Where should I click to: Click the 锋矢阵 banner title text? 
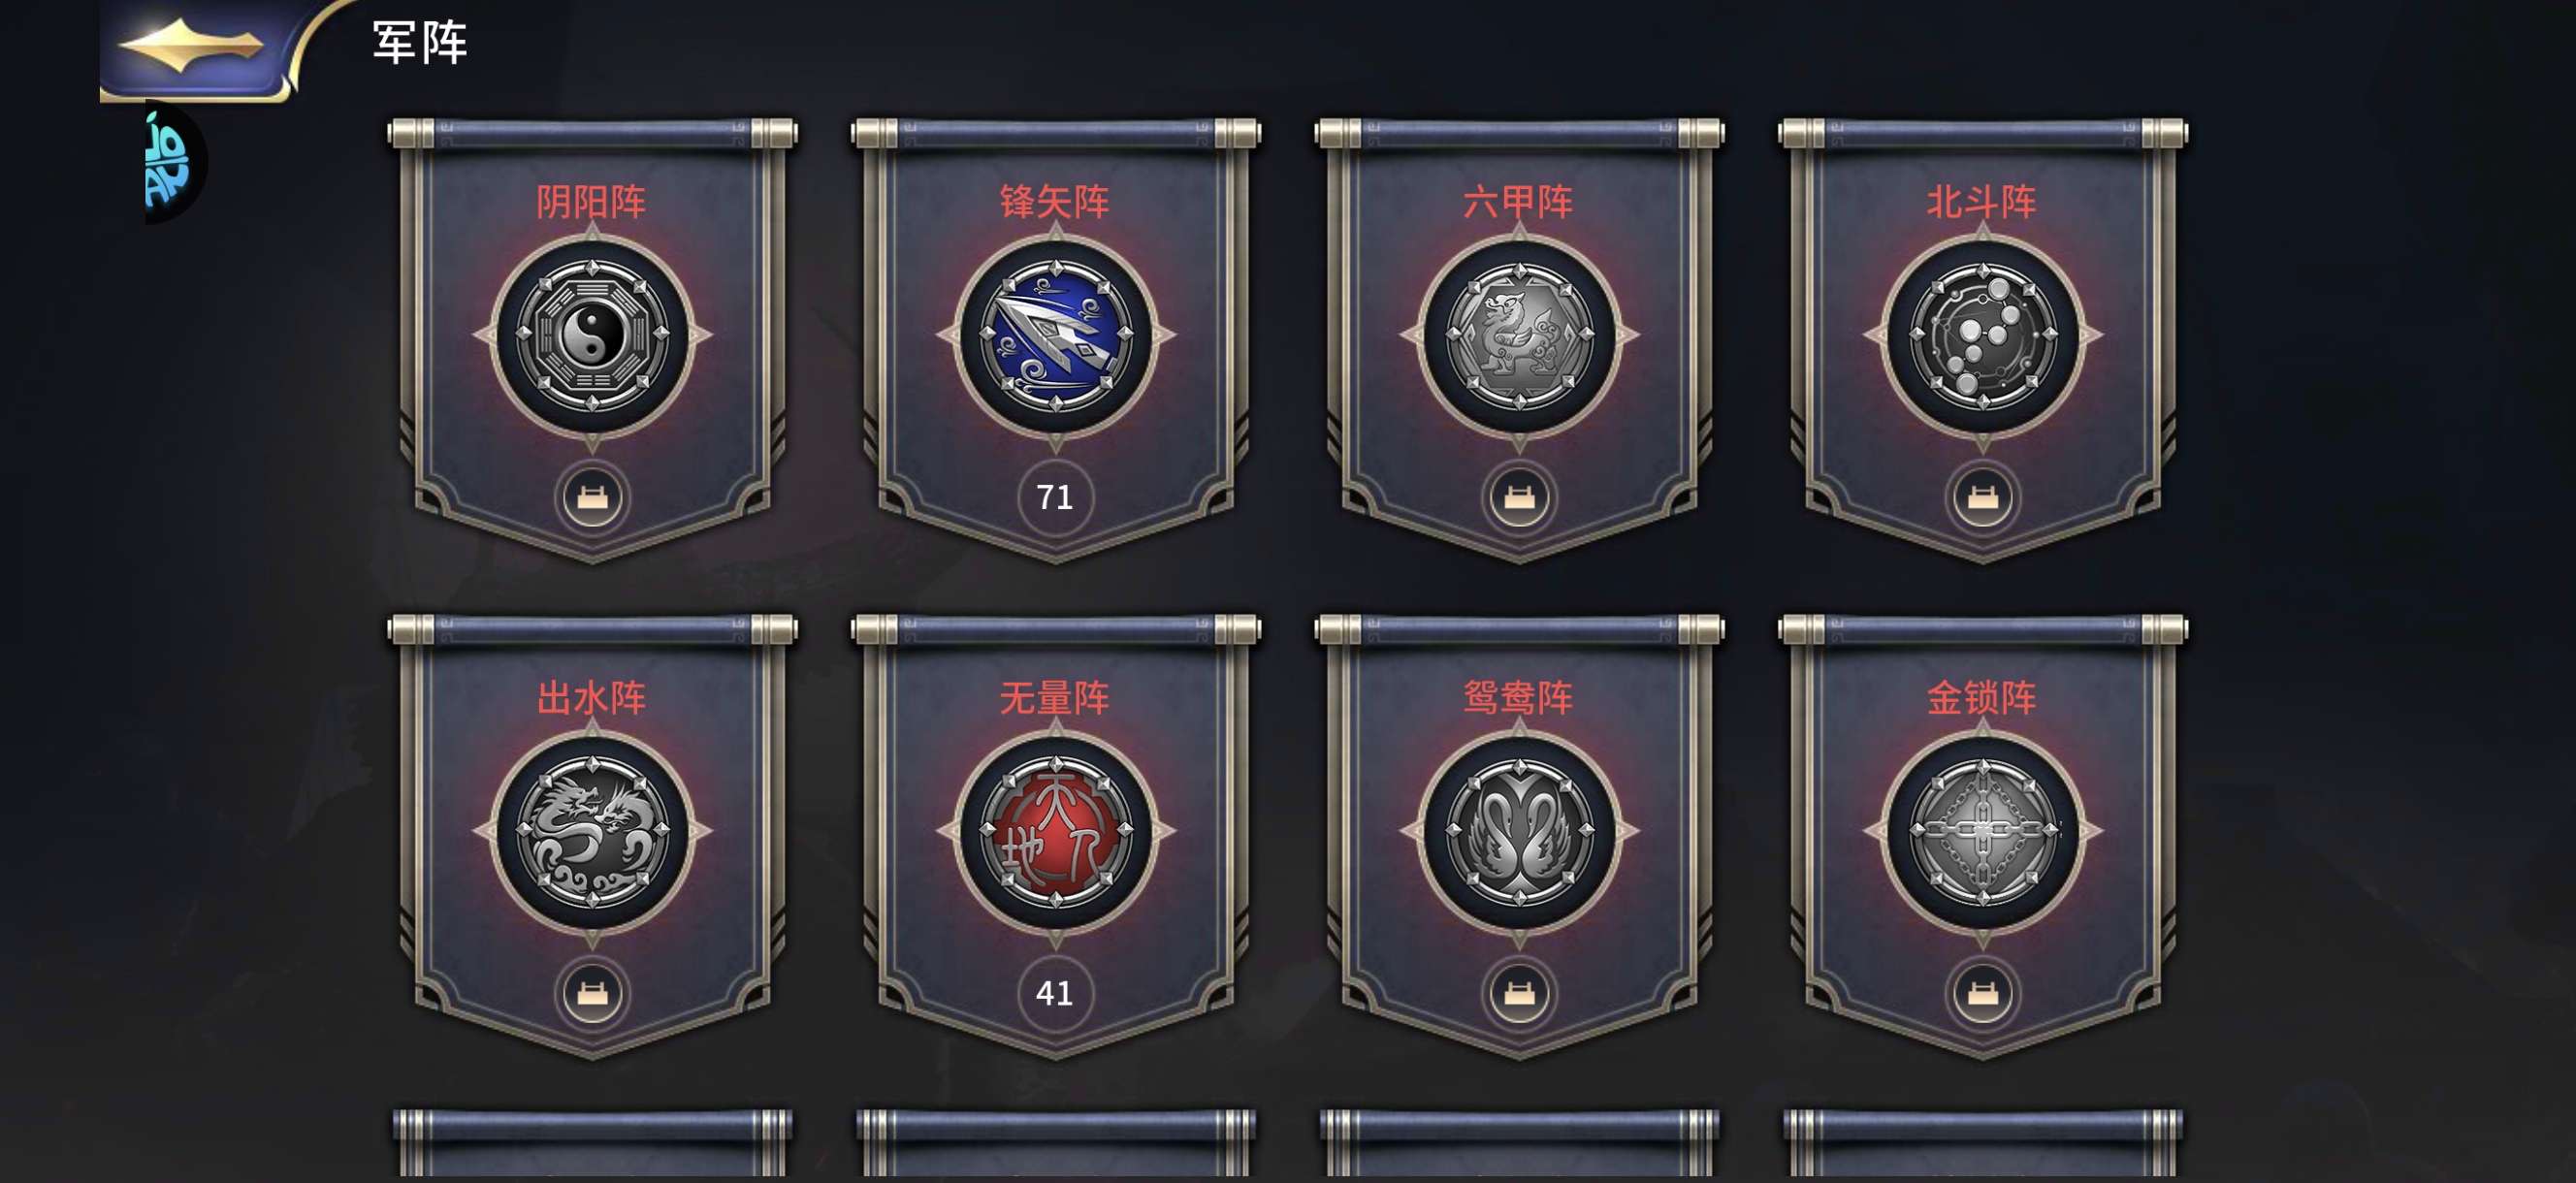[1055, 202]
